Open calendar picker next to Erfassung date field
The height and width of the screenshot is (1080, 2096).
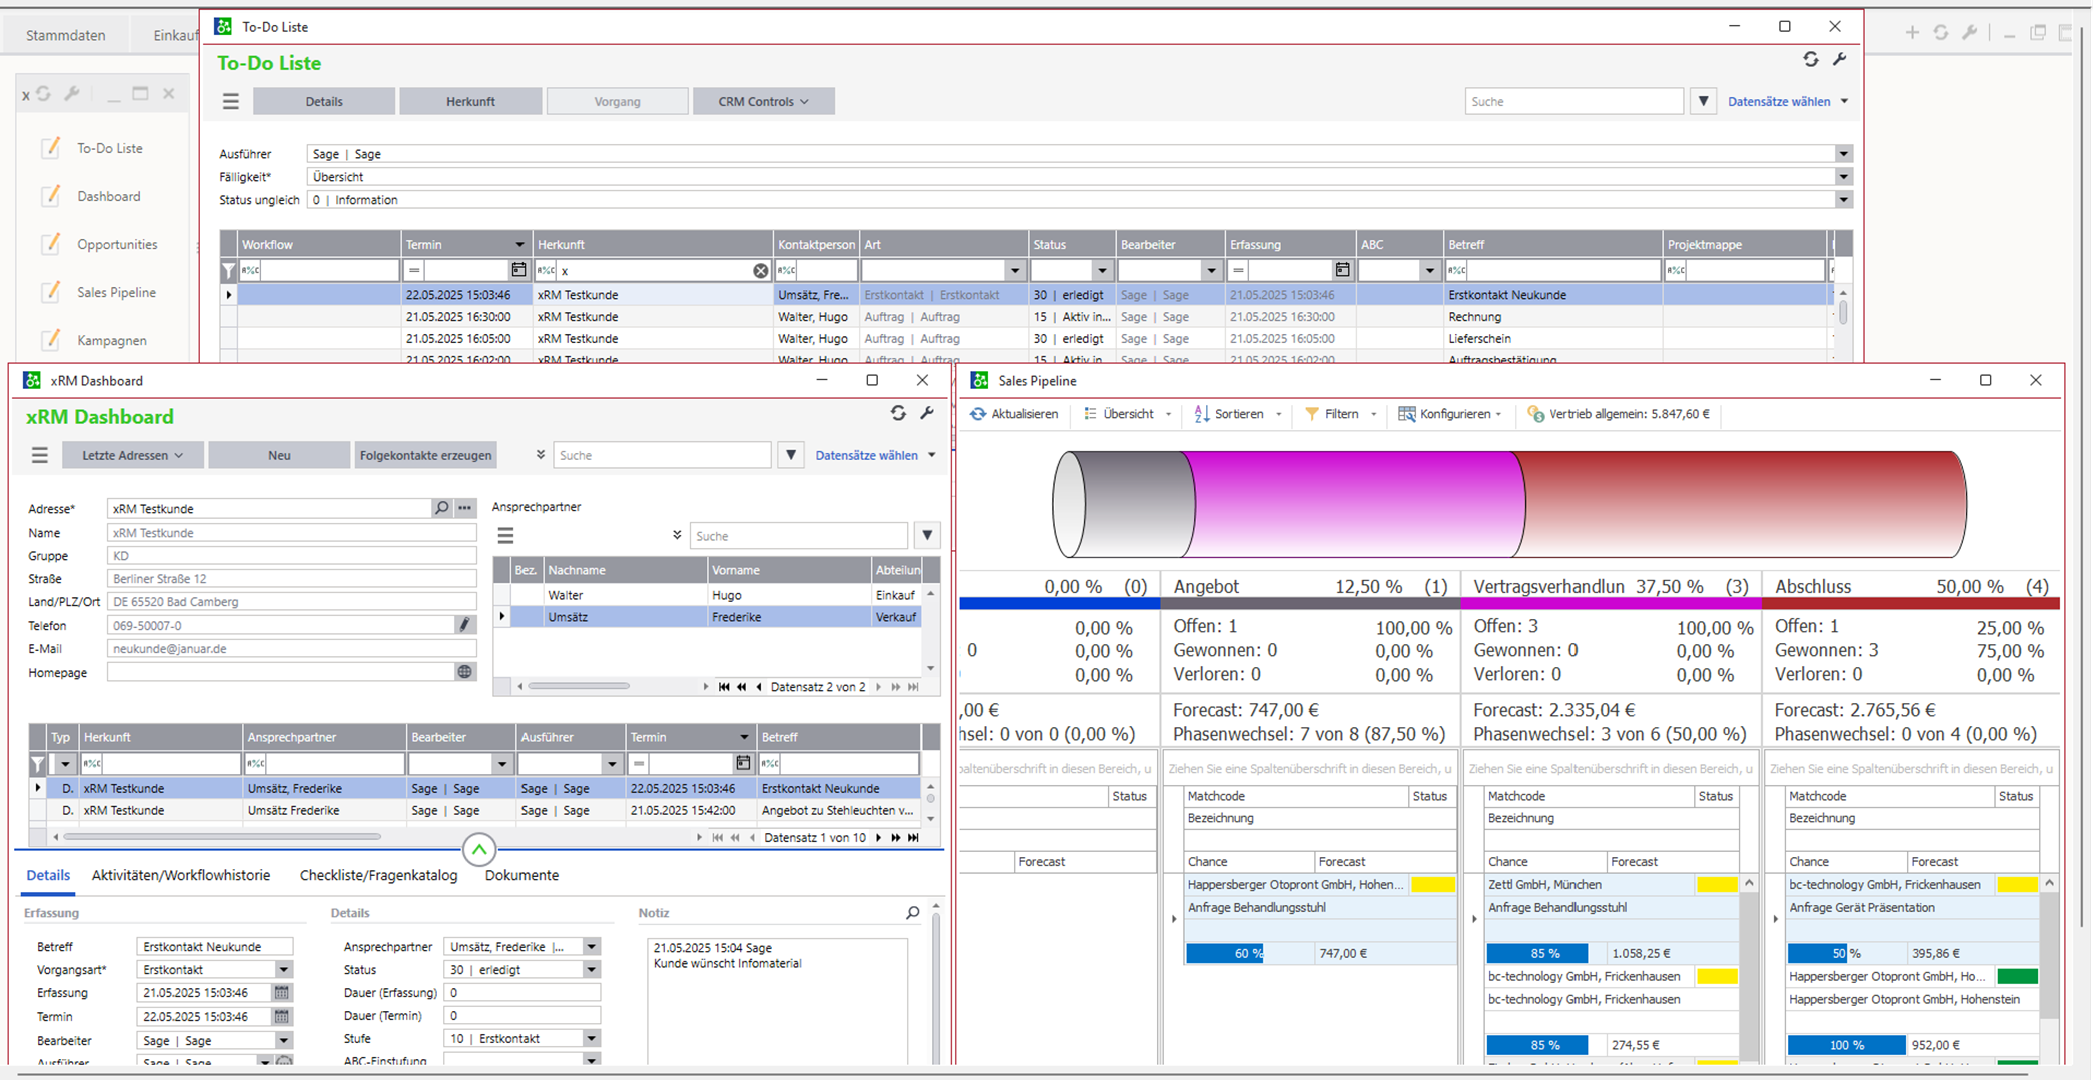click(x=282, y=993)
